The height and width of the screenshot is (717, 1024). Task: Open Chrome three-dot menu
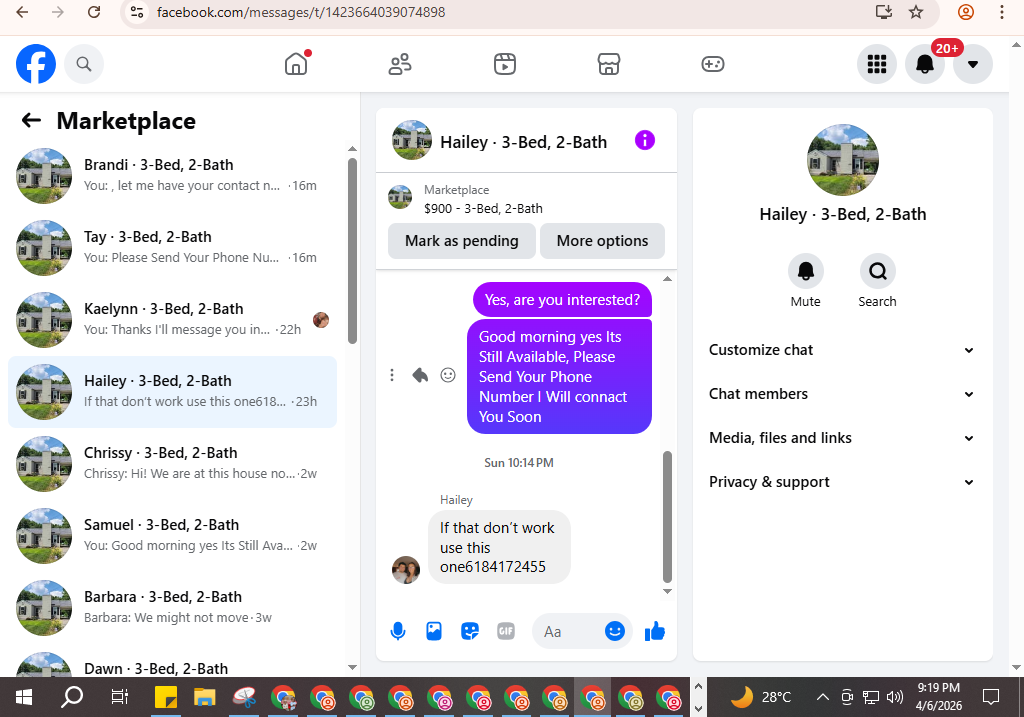(1002, 12)
